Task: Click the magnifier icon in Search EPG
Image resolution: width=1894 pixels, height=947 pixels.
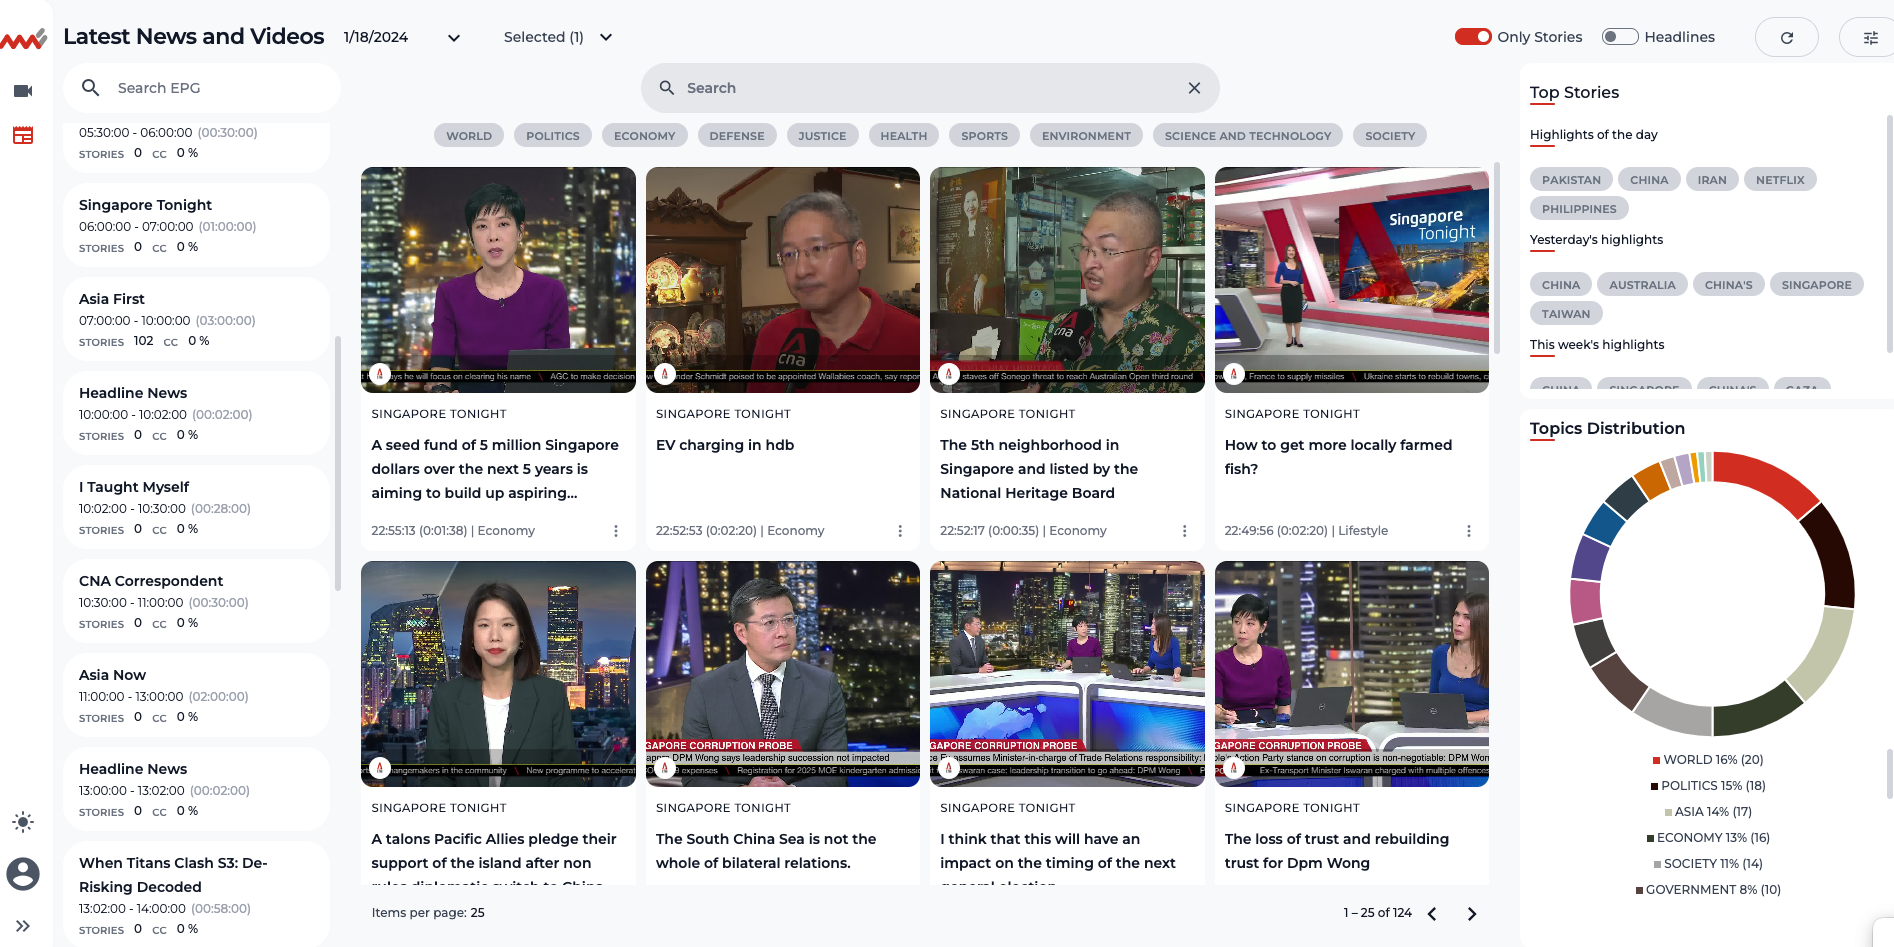Action: click(x=91, y=88)
